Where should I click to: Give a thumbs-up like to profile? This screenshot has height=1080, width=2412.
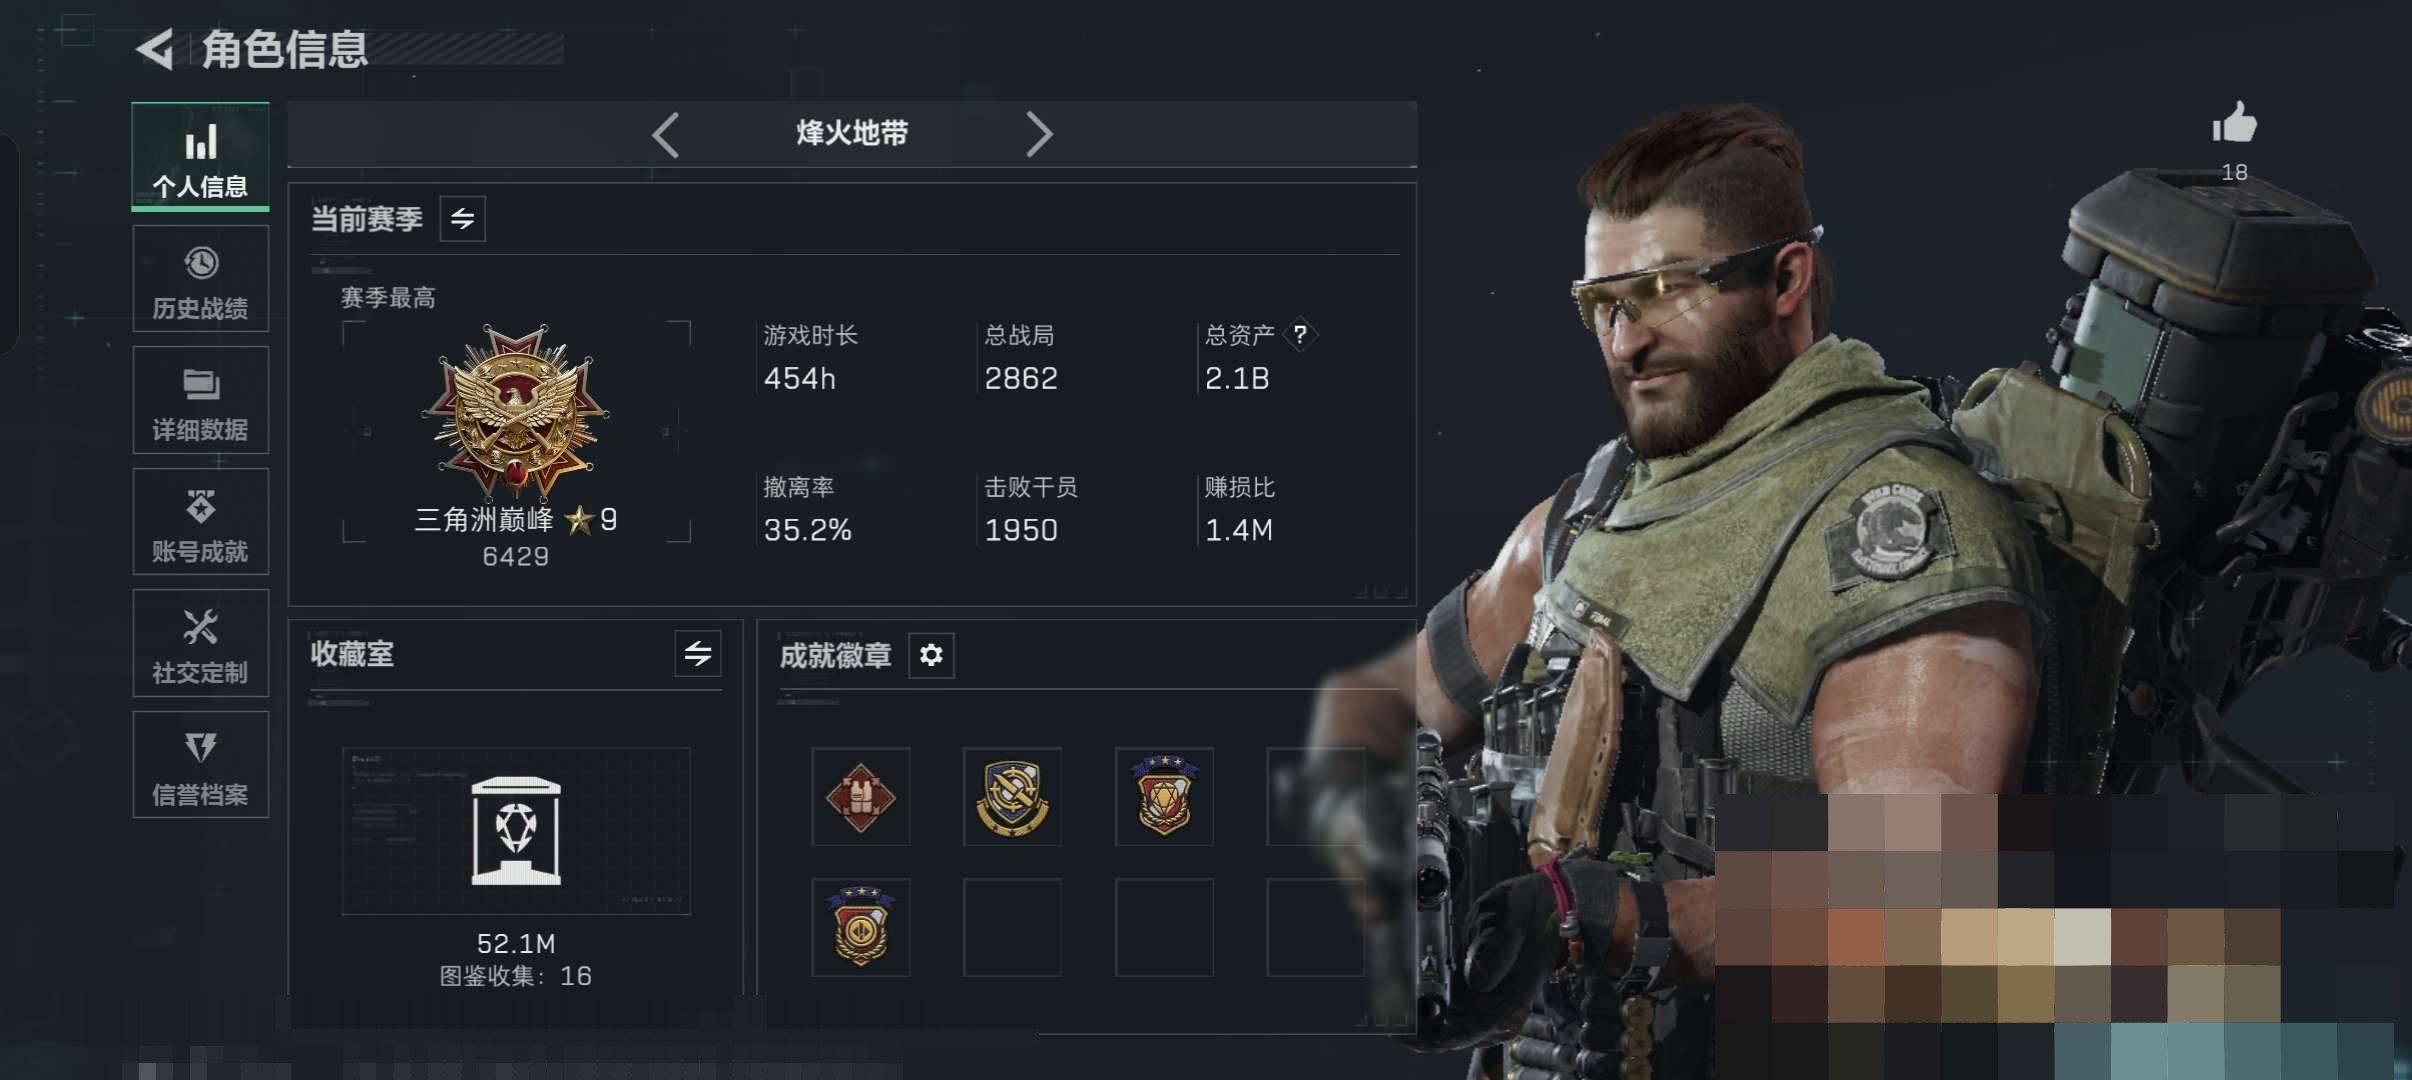2234,124
